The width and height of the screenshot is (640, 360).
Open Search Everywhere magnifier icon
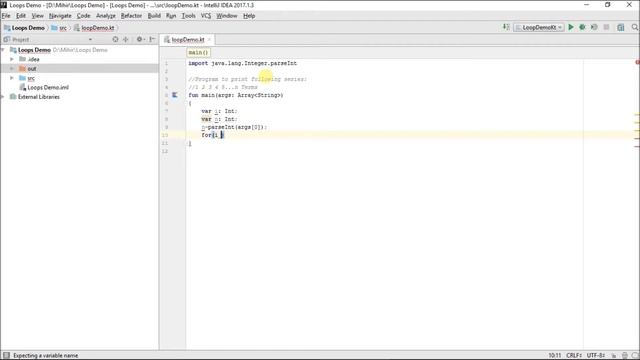pos(635,27)
